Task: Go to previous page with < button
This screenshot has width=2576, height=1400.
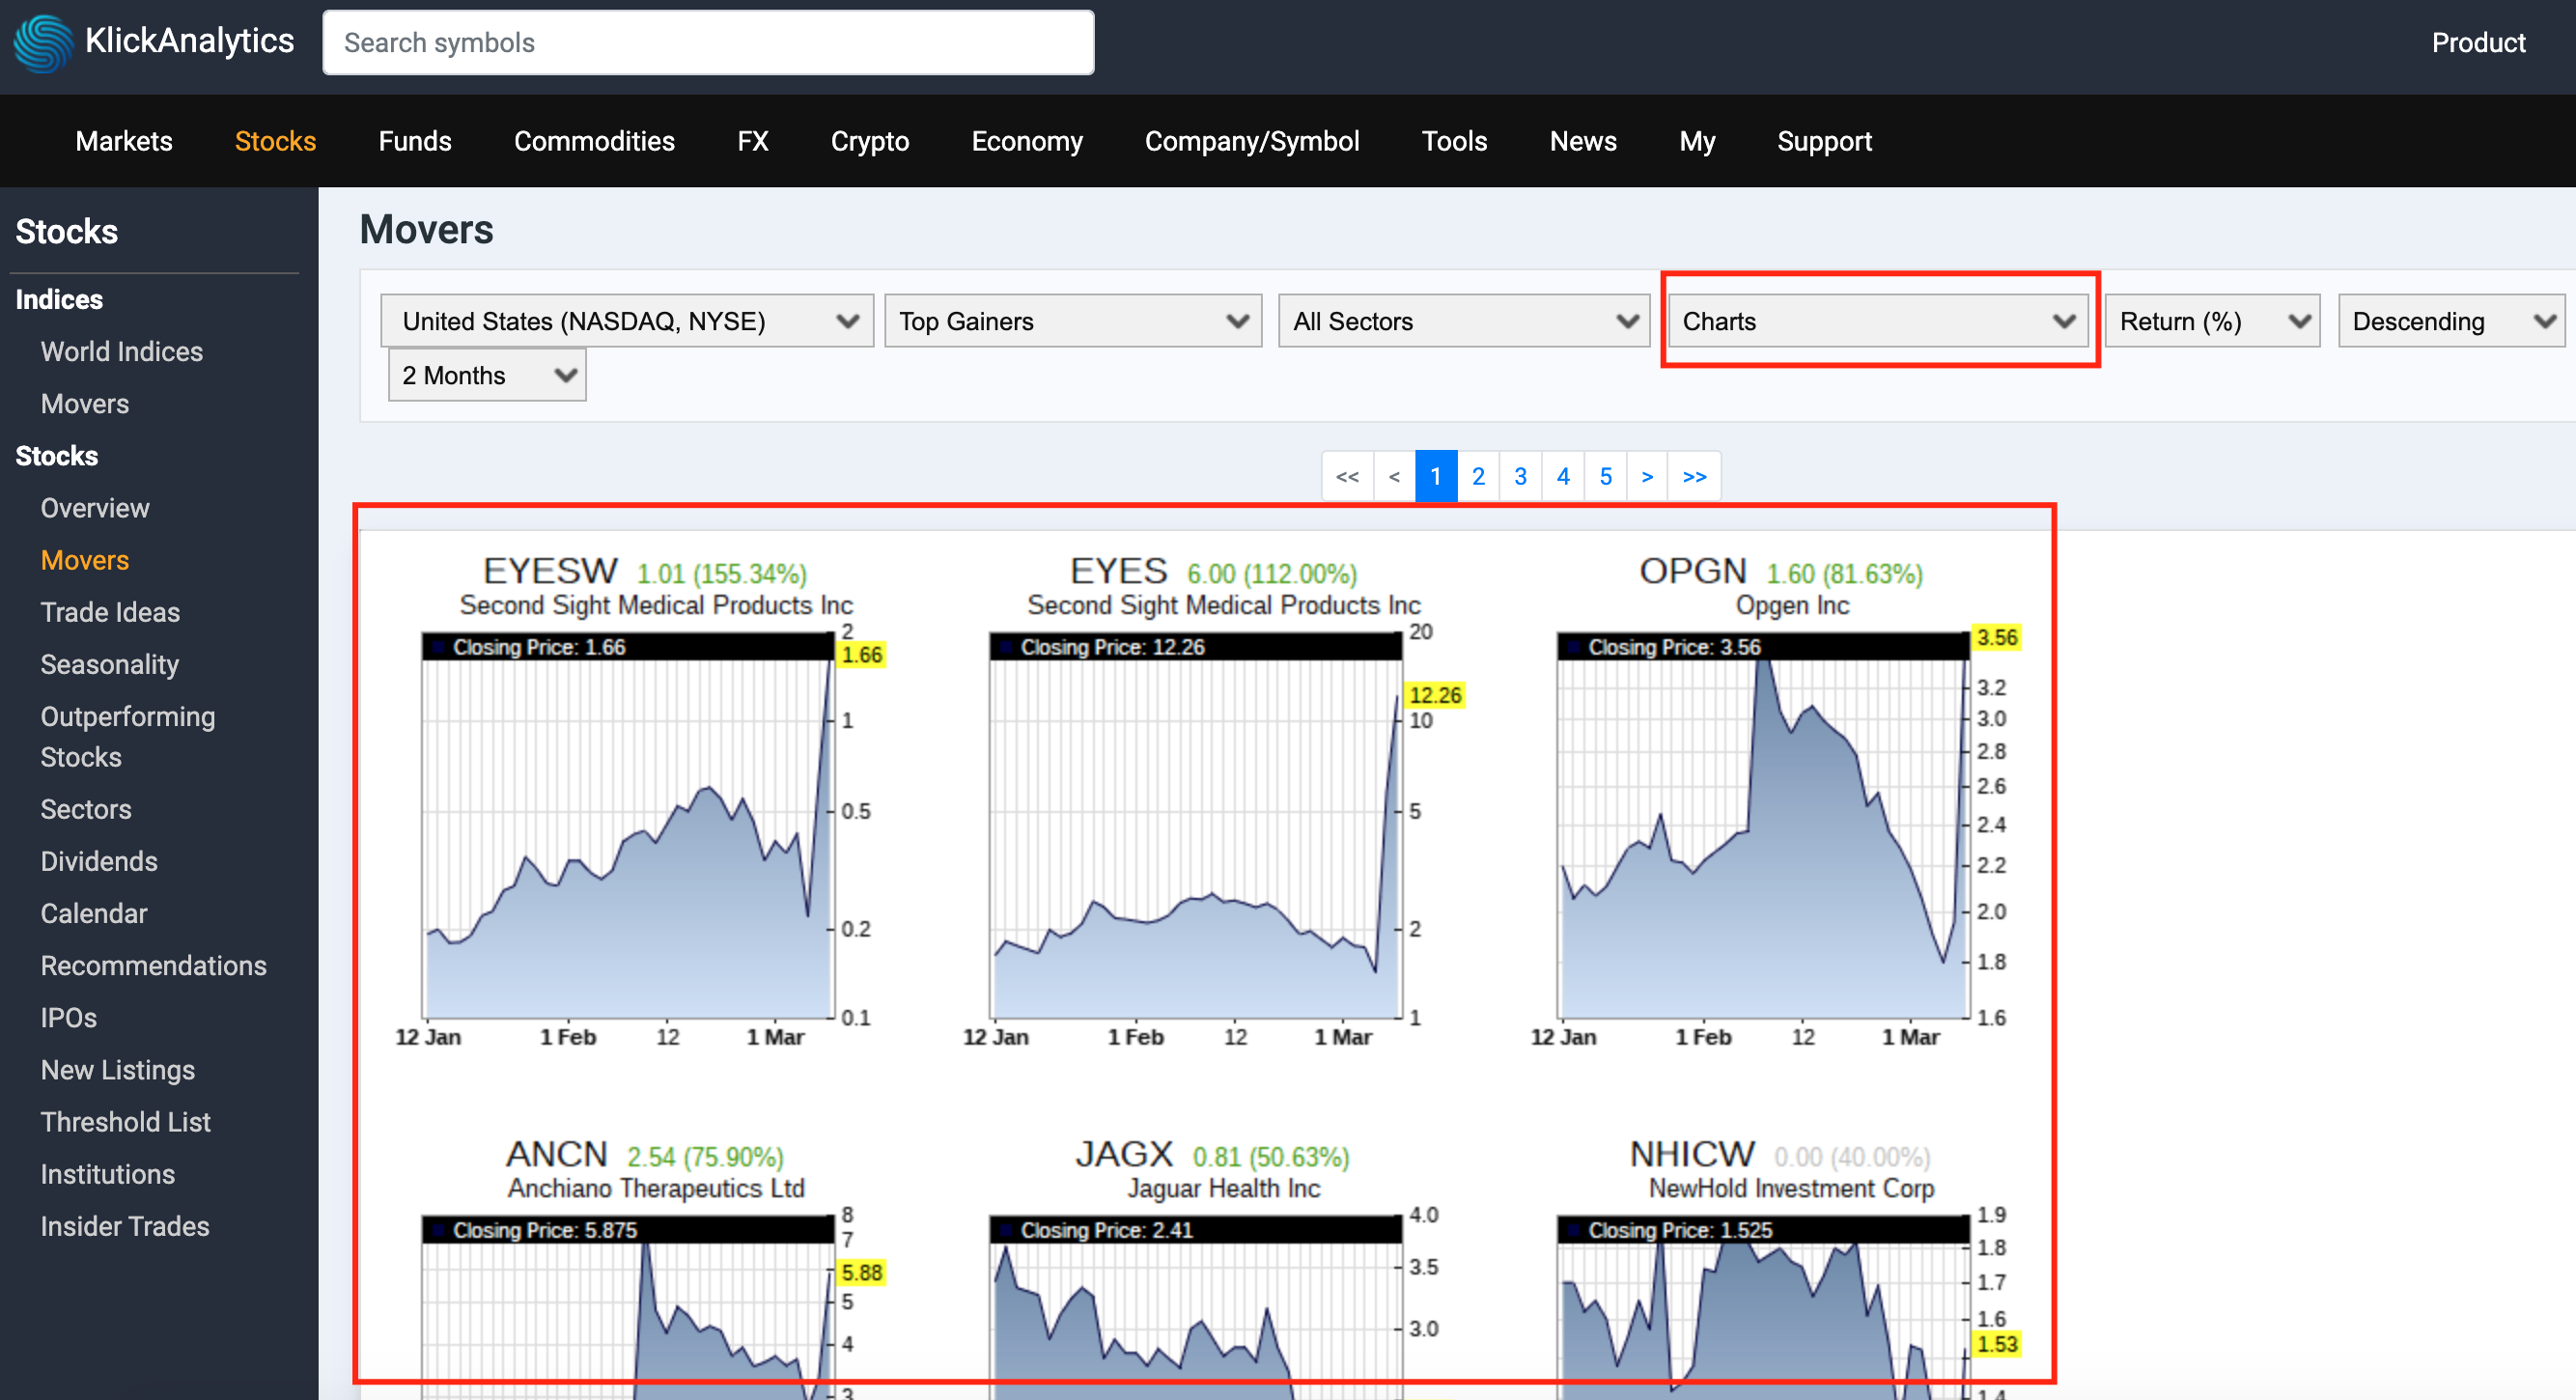Action: tap(1394, 476)
